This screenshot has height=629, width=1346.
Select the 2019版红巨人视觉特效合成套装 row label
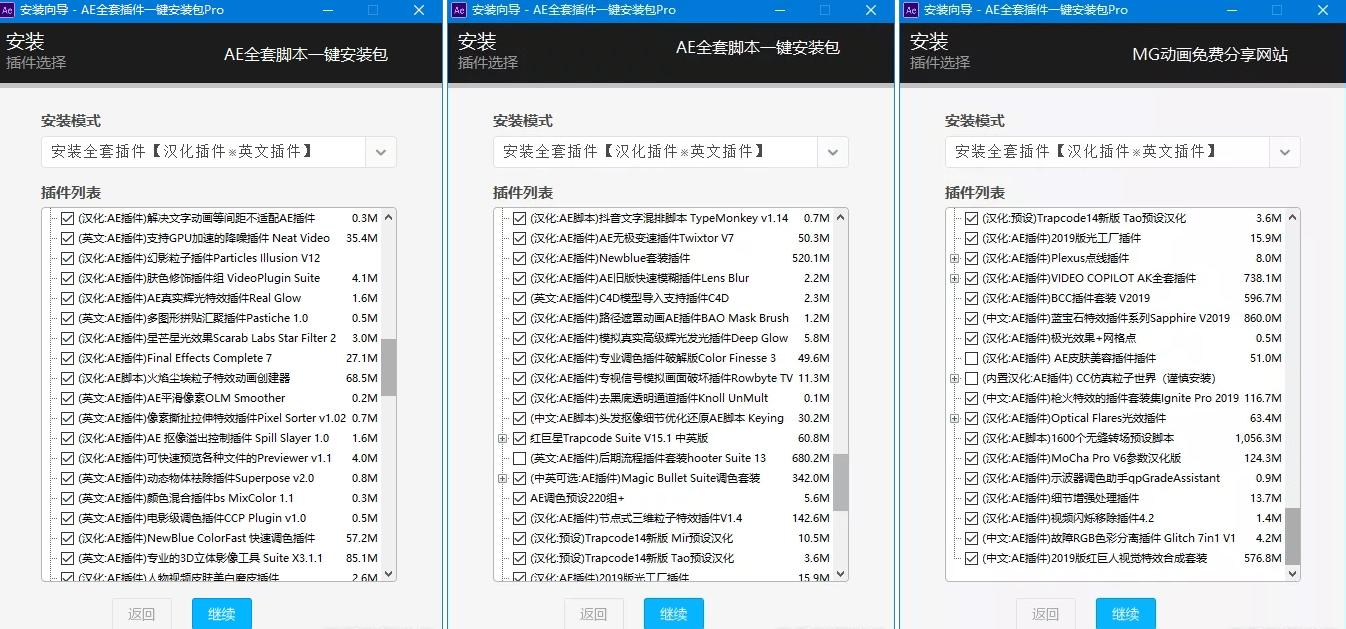(1095, 558)
